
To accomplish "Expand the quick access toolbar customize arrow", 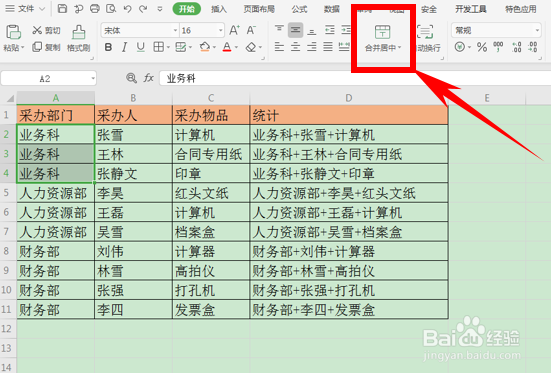I will 160,9.
